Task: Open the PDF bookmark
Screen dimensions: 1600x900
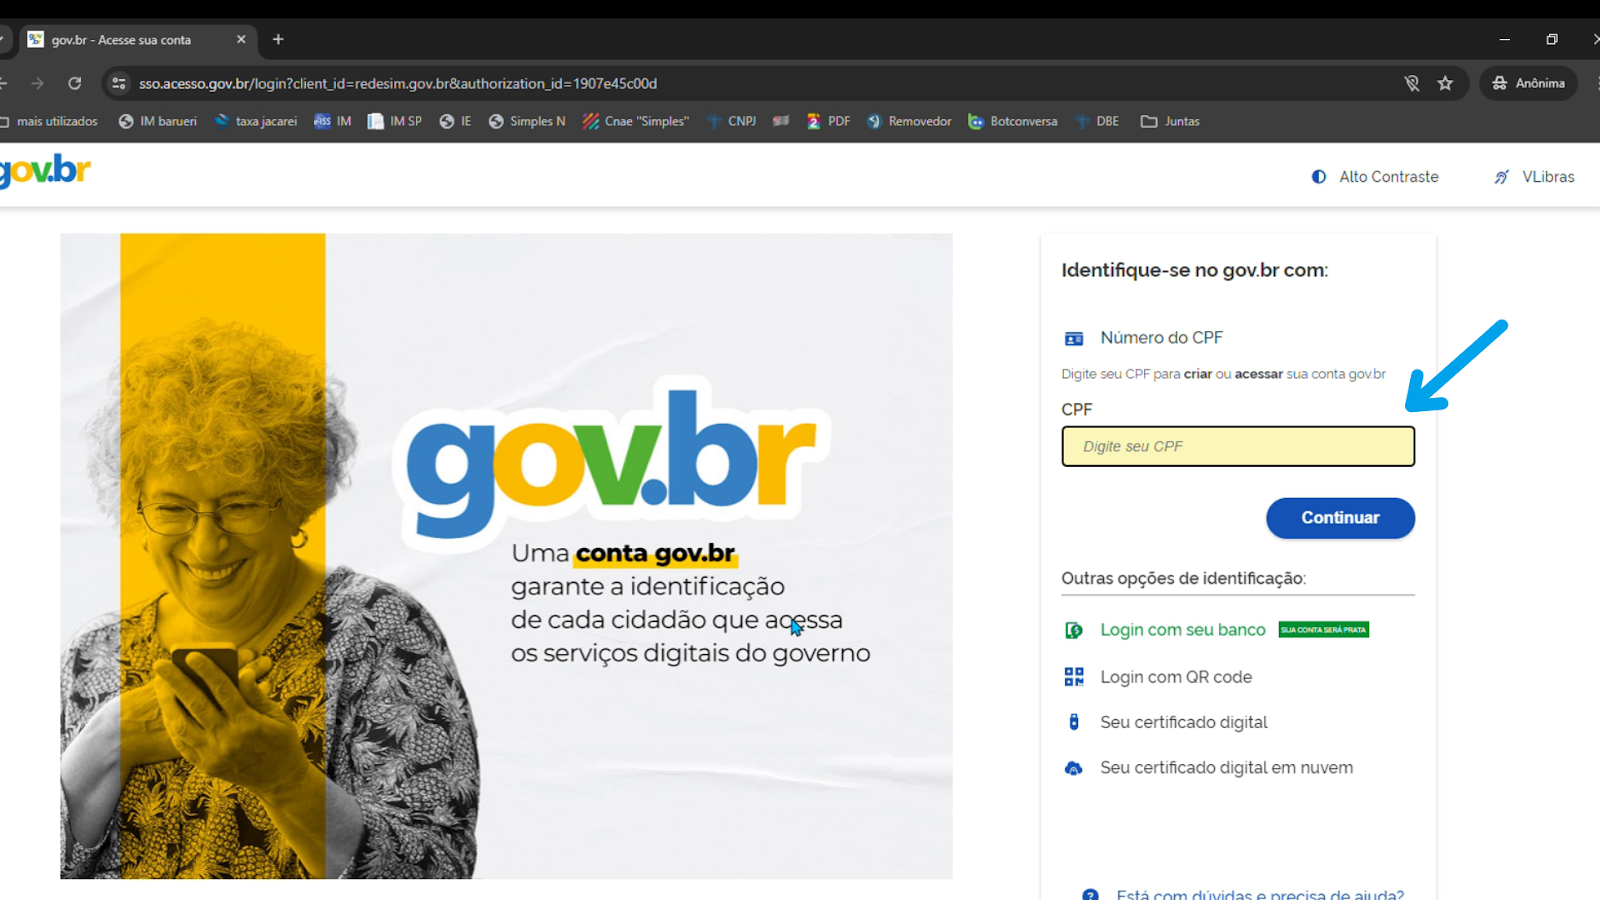Action: tap(828, 121)
